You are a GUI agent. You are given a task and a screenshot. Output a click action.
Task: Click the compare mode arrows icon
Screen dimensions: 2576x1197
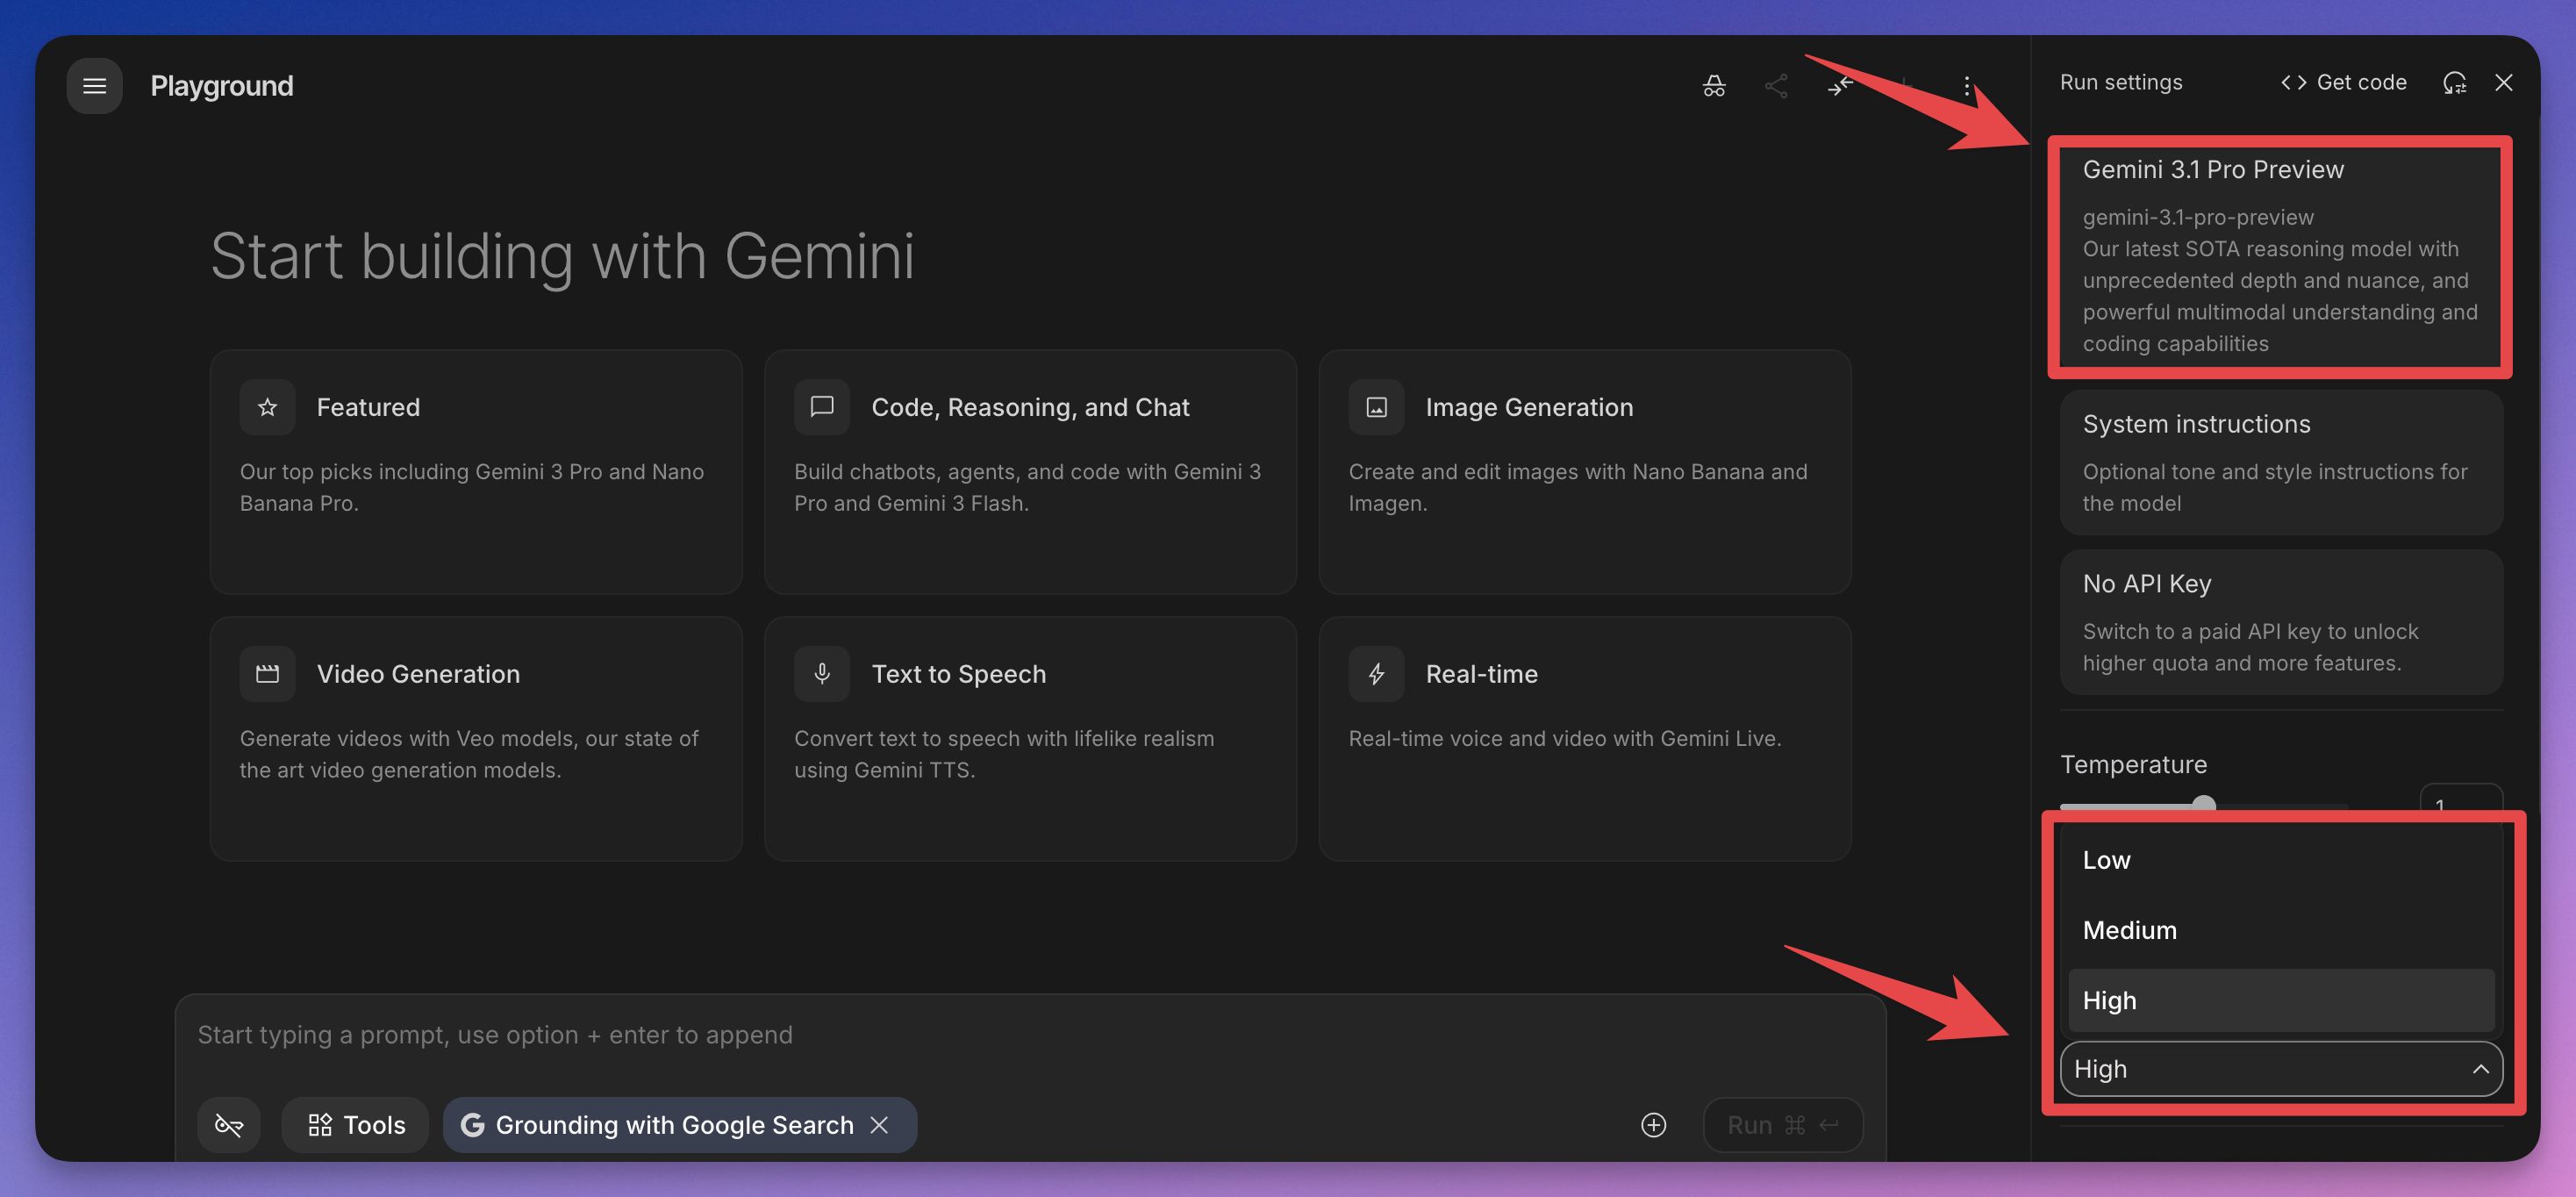tap(1840, 86)
